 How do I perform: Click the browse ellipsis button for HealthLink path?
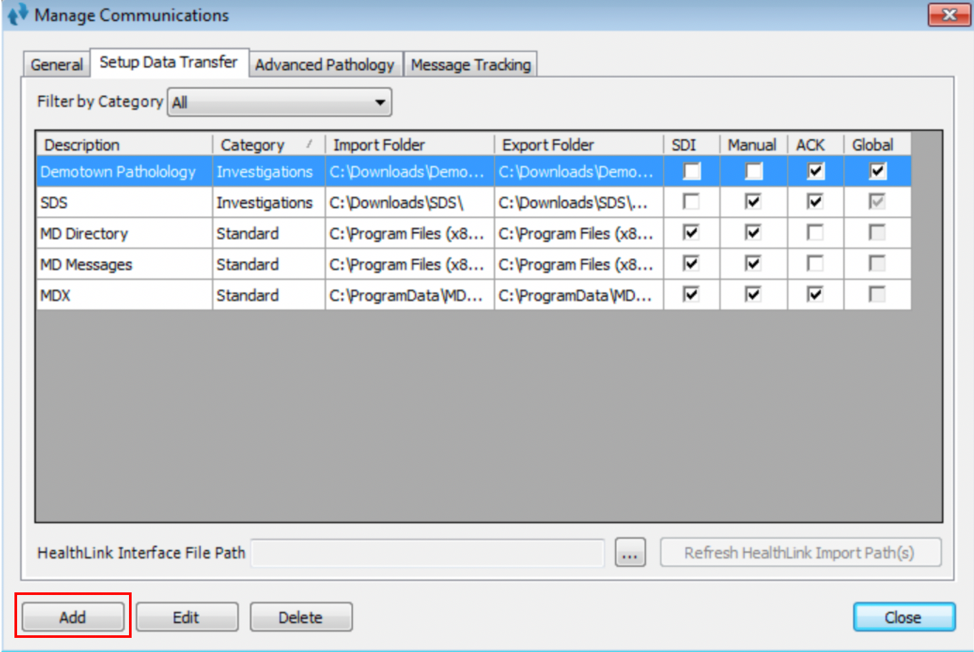pyautogui.click(x=630, y=553)
